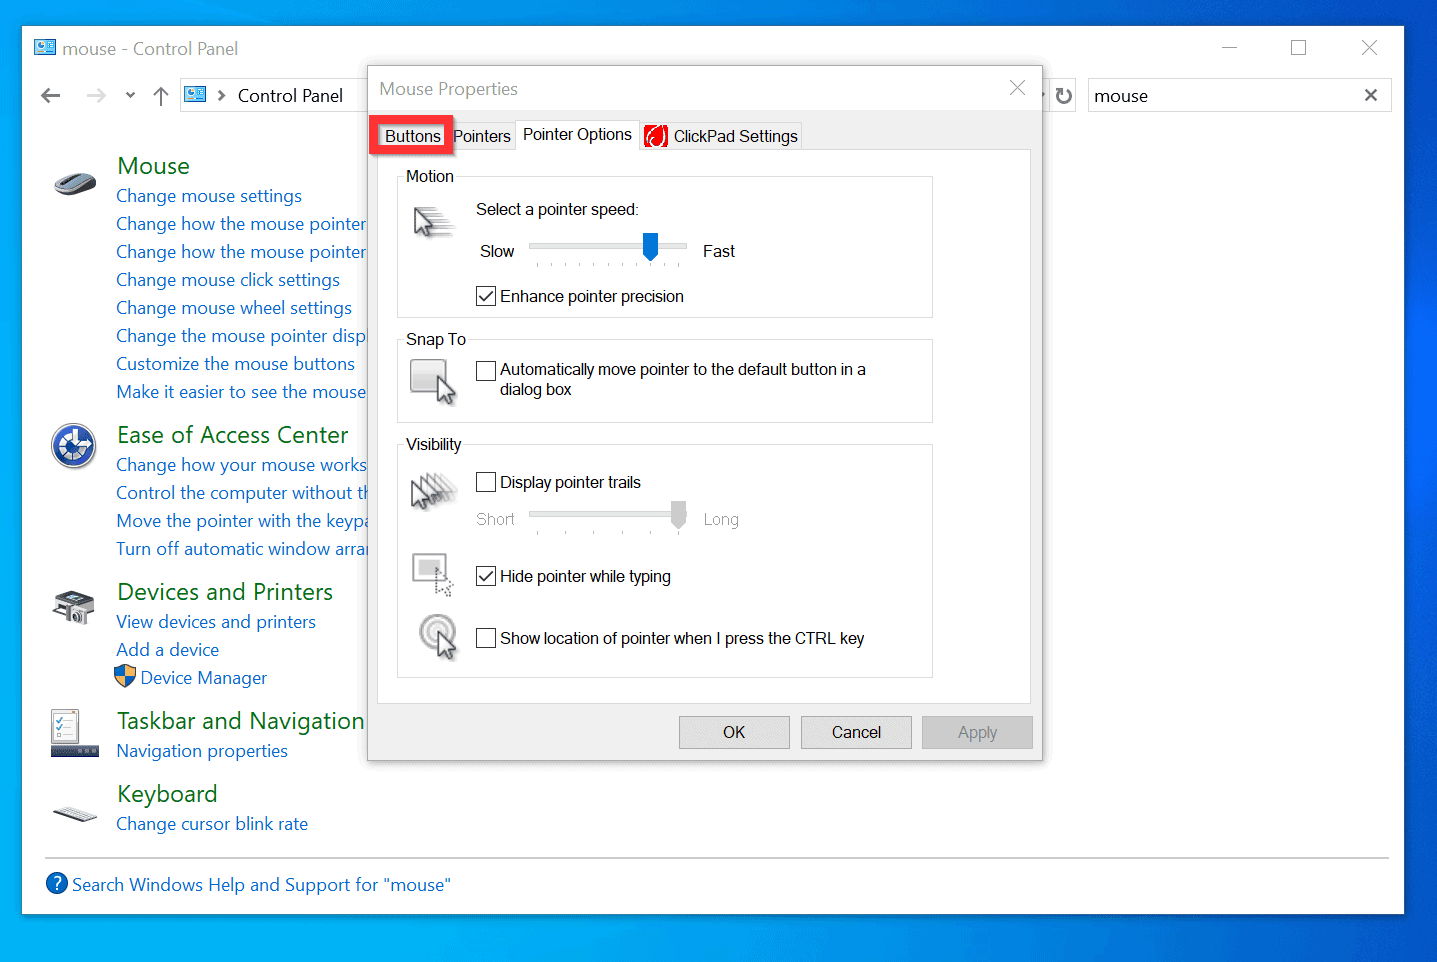Image resolution: width=1437 pixels, height=962 pixels.
Task: Open Change mouse wheel settings
Action: pyautogui.click(x=234, y=308)
